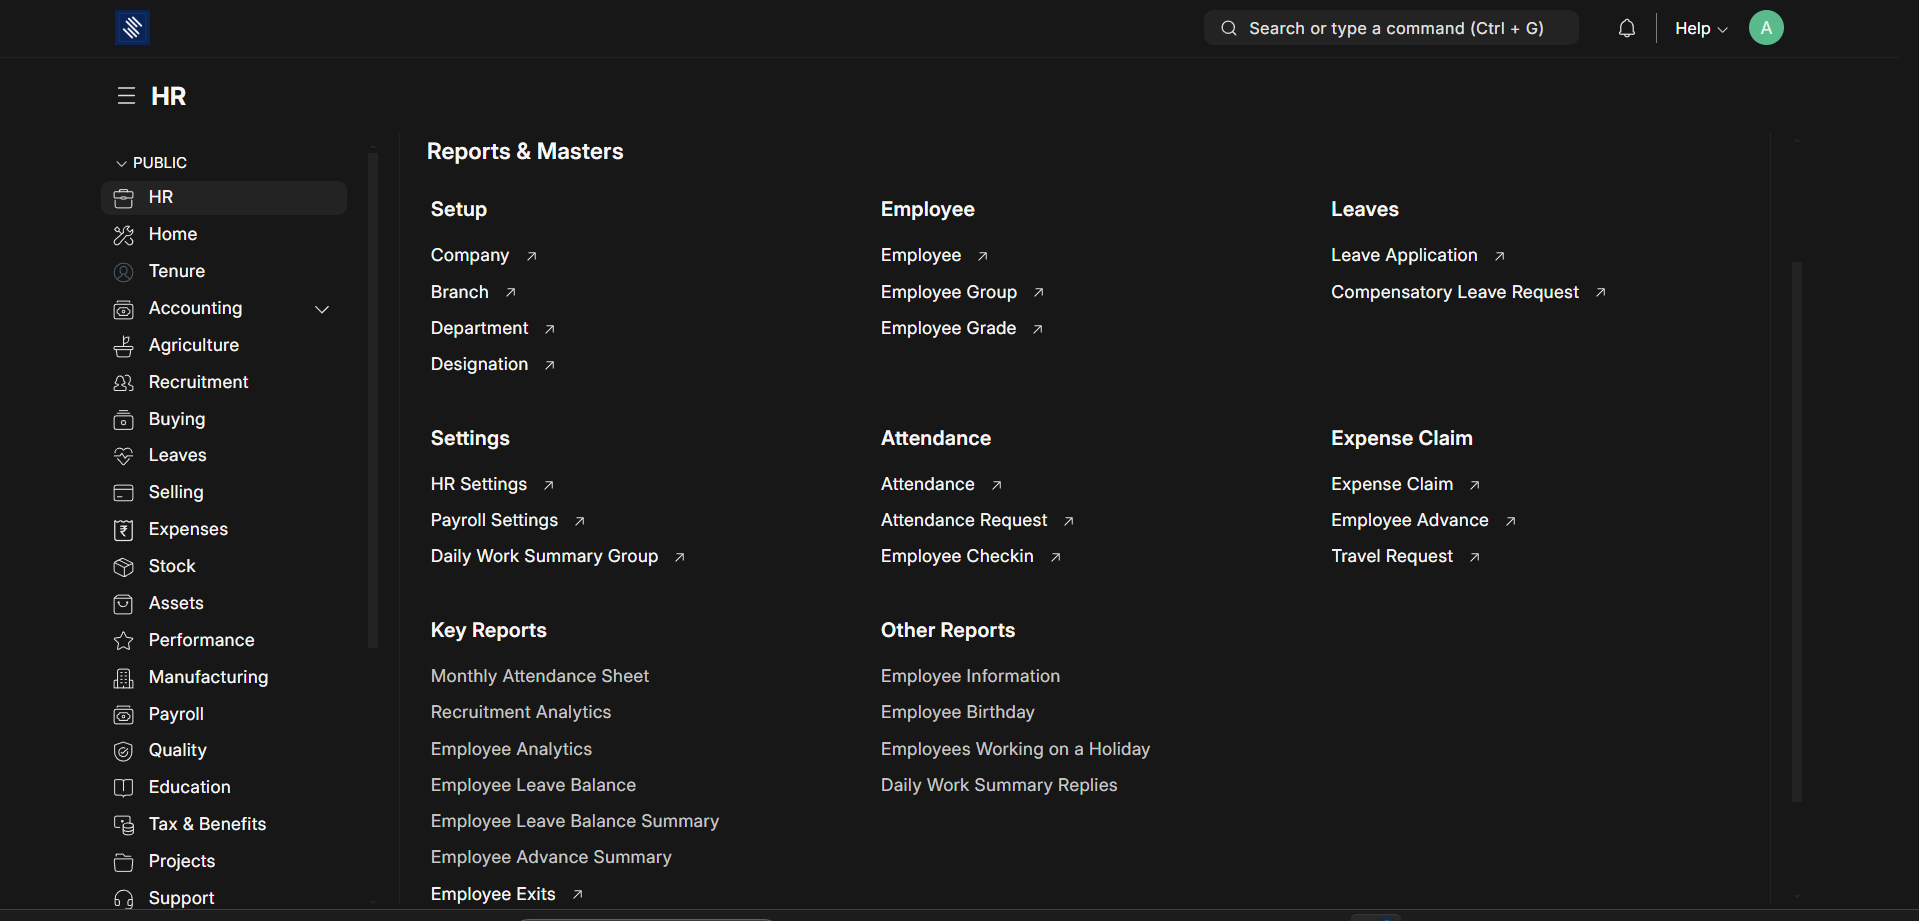1919x921 pixels.
Task: Click the notification bell icon
Action: (x=1627, y=28)
